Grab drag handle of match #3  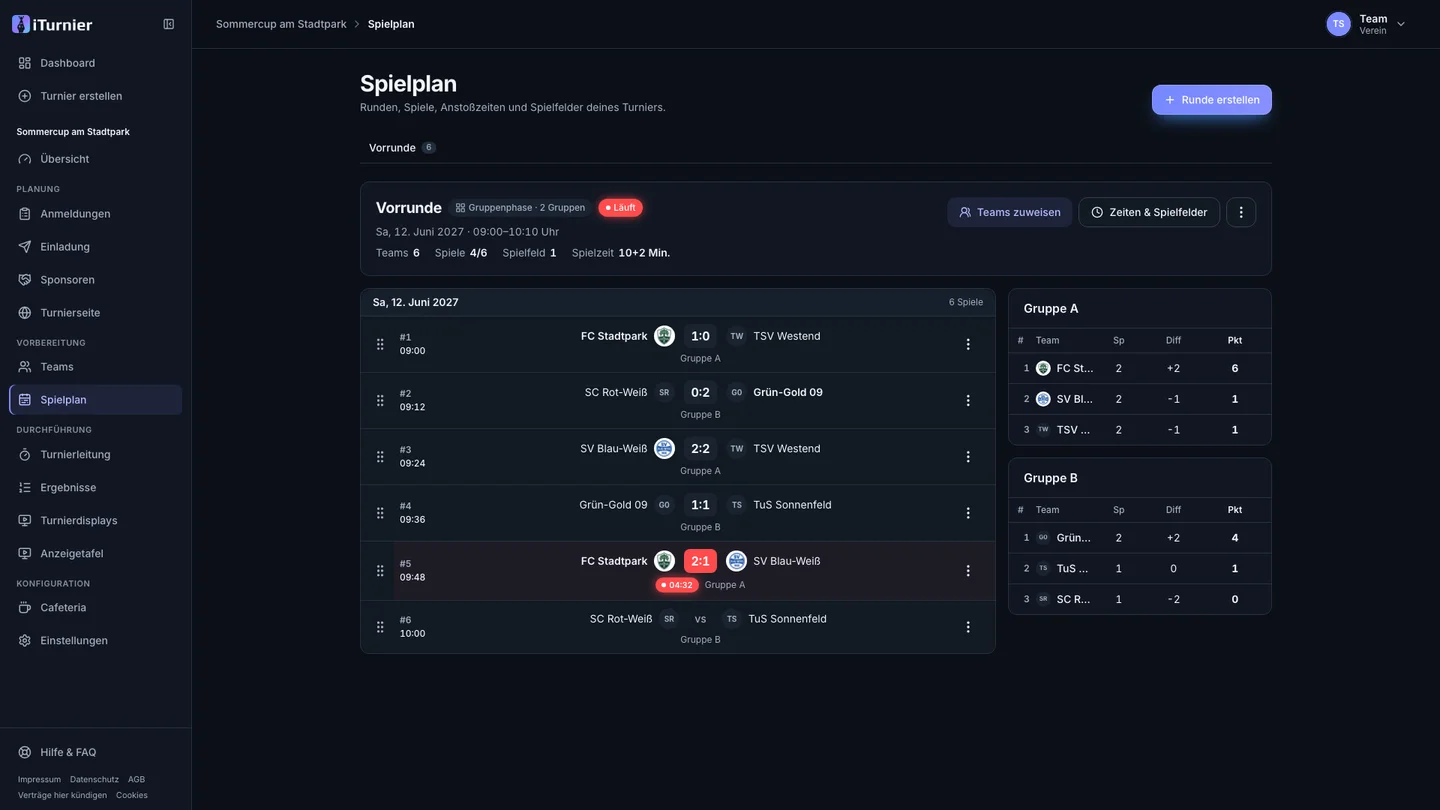380,457
